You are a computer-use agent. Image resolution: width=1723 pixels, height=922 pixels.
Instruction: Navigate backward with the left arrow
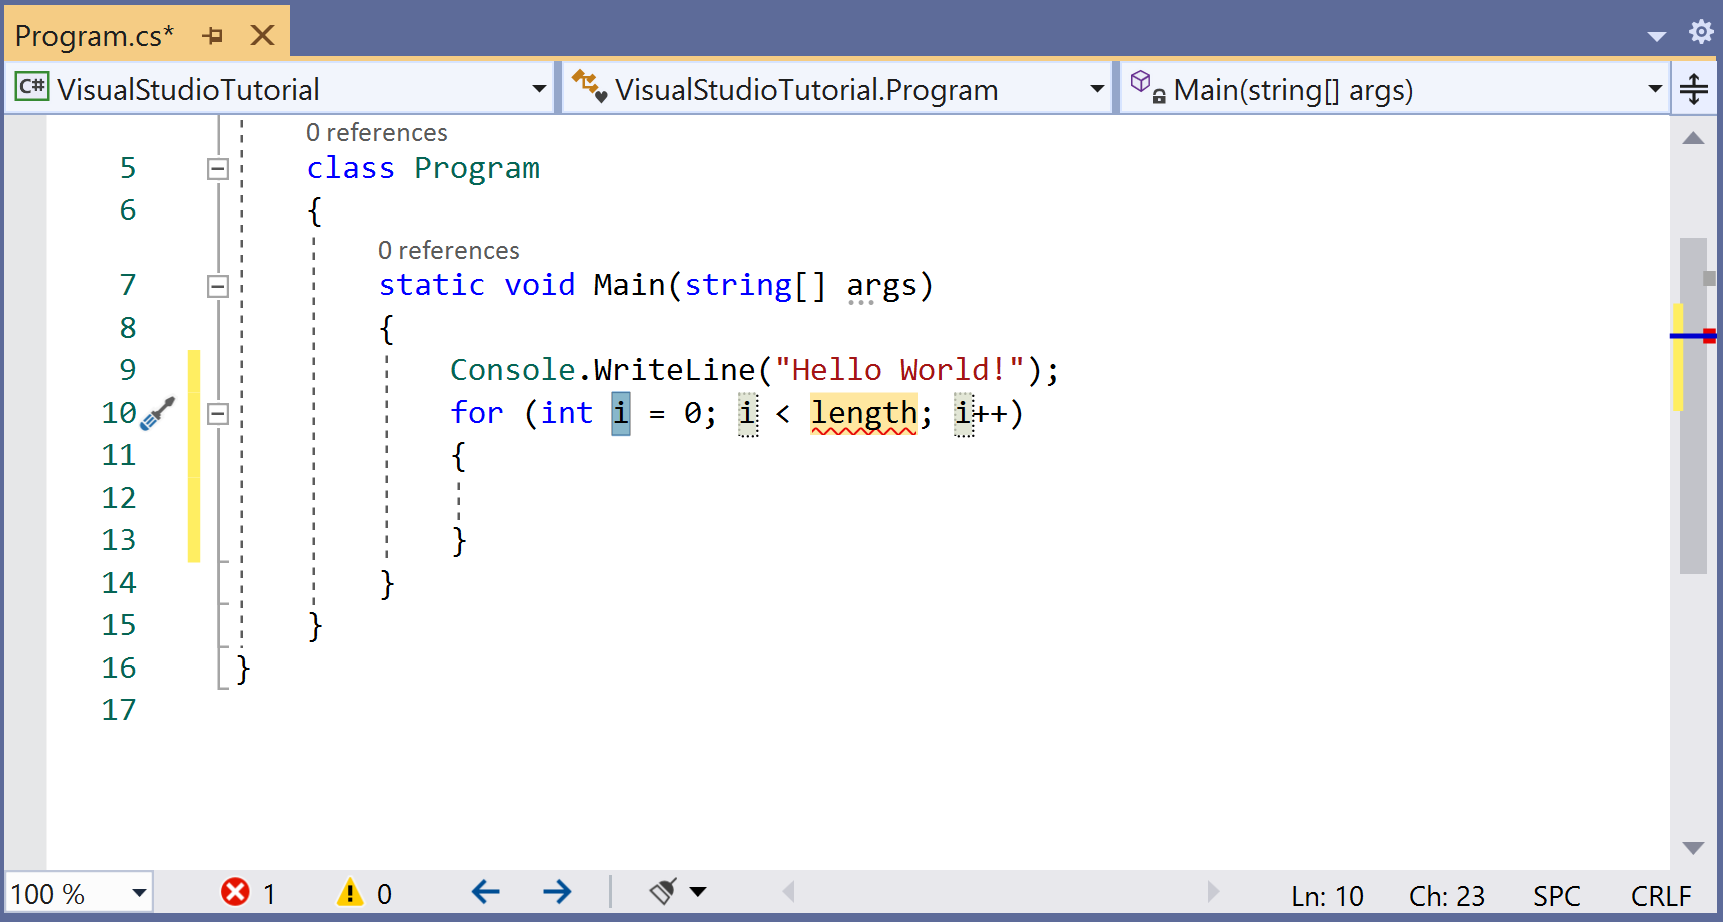point(486,892)
